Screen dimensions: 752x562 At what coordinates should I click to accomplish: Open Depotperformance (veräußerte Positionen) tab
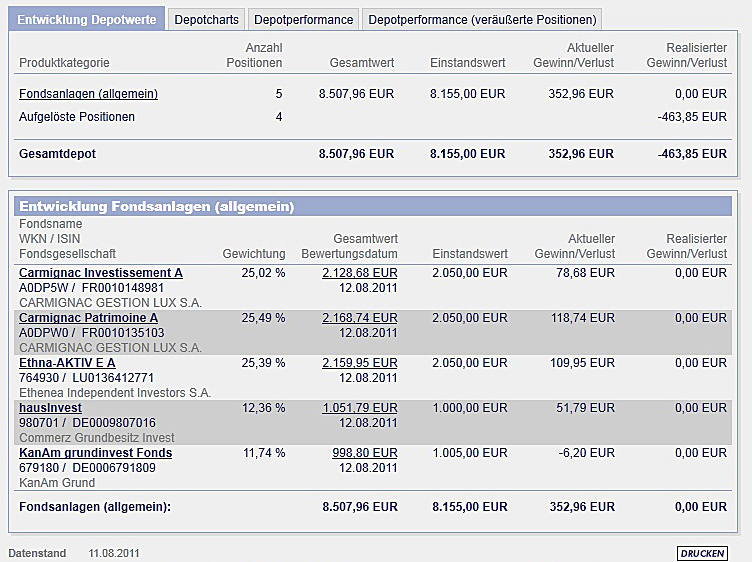[482, 19]
